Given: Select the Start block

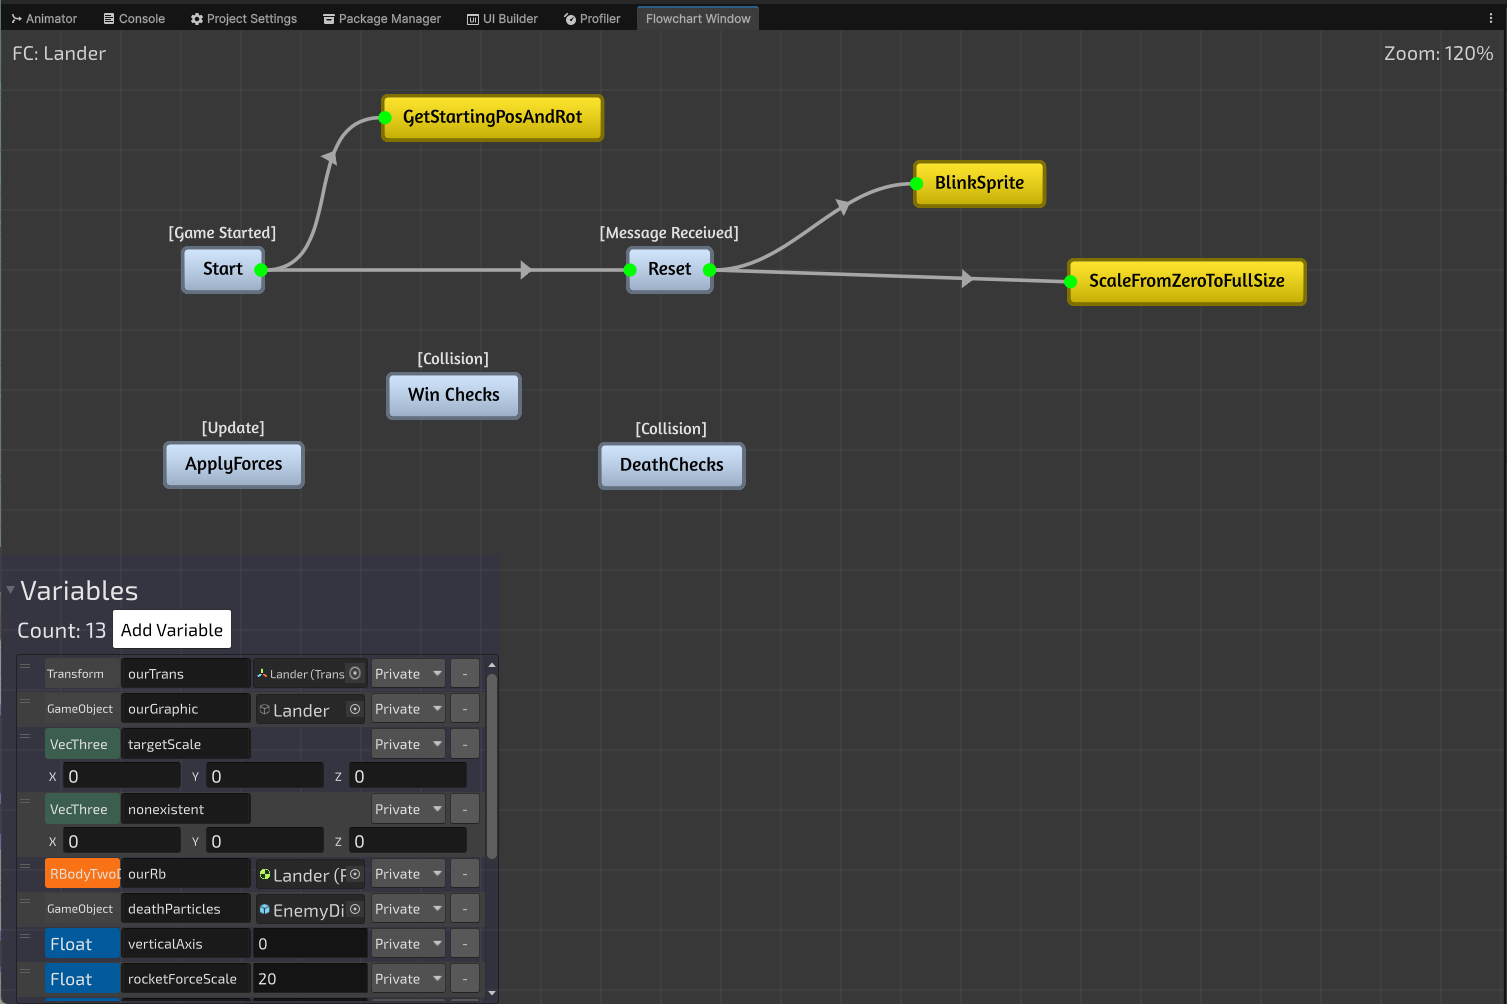Looking at the screenshot, I should click(x=223, y=269).
